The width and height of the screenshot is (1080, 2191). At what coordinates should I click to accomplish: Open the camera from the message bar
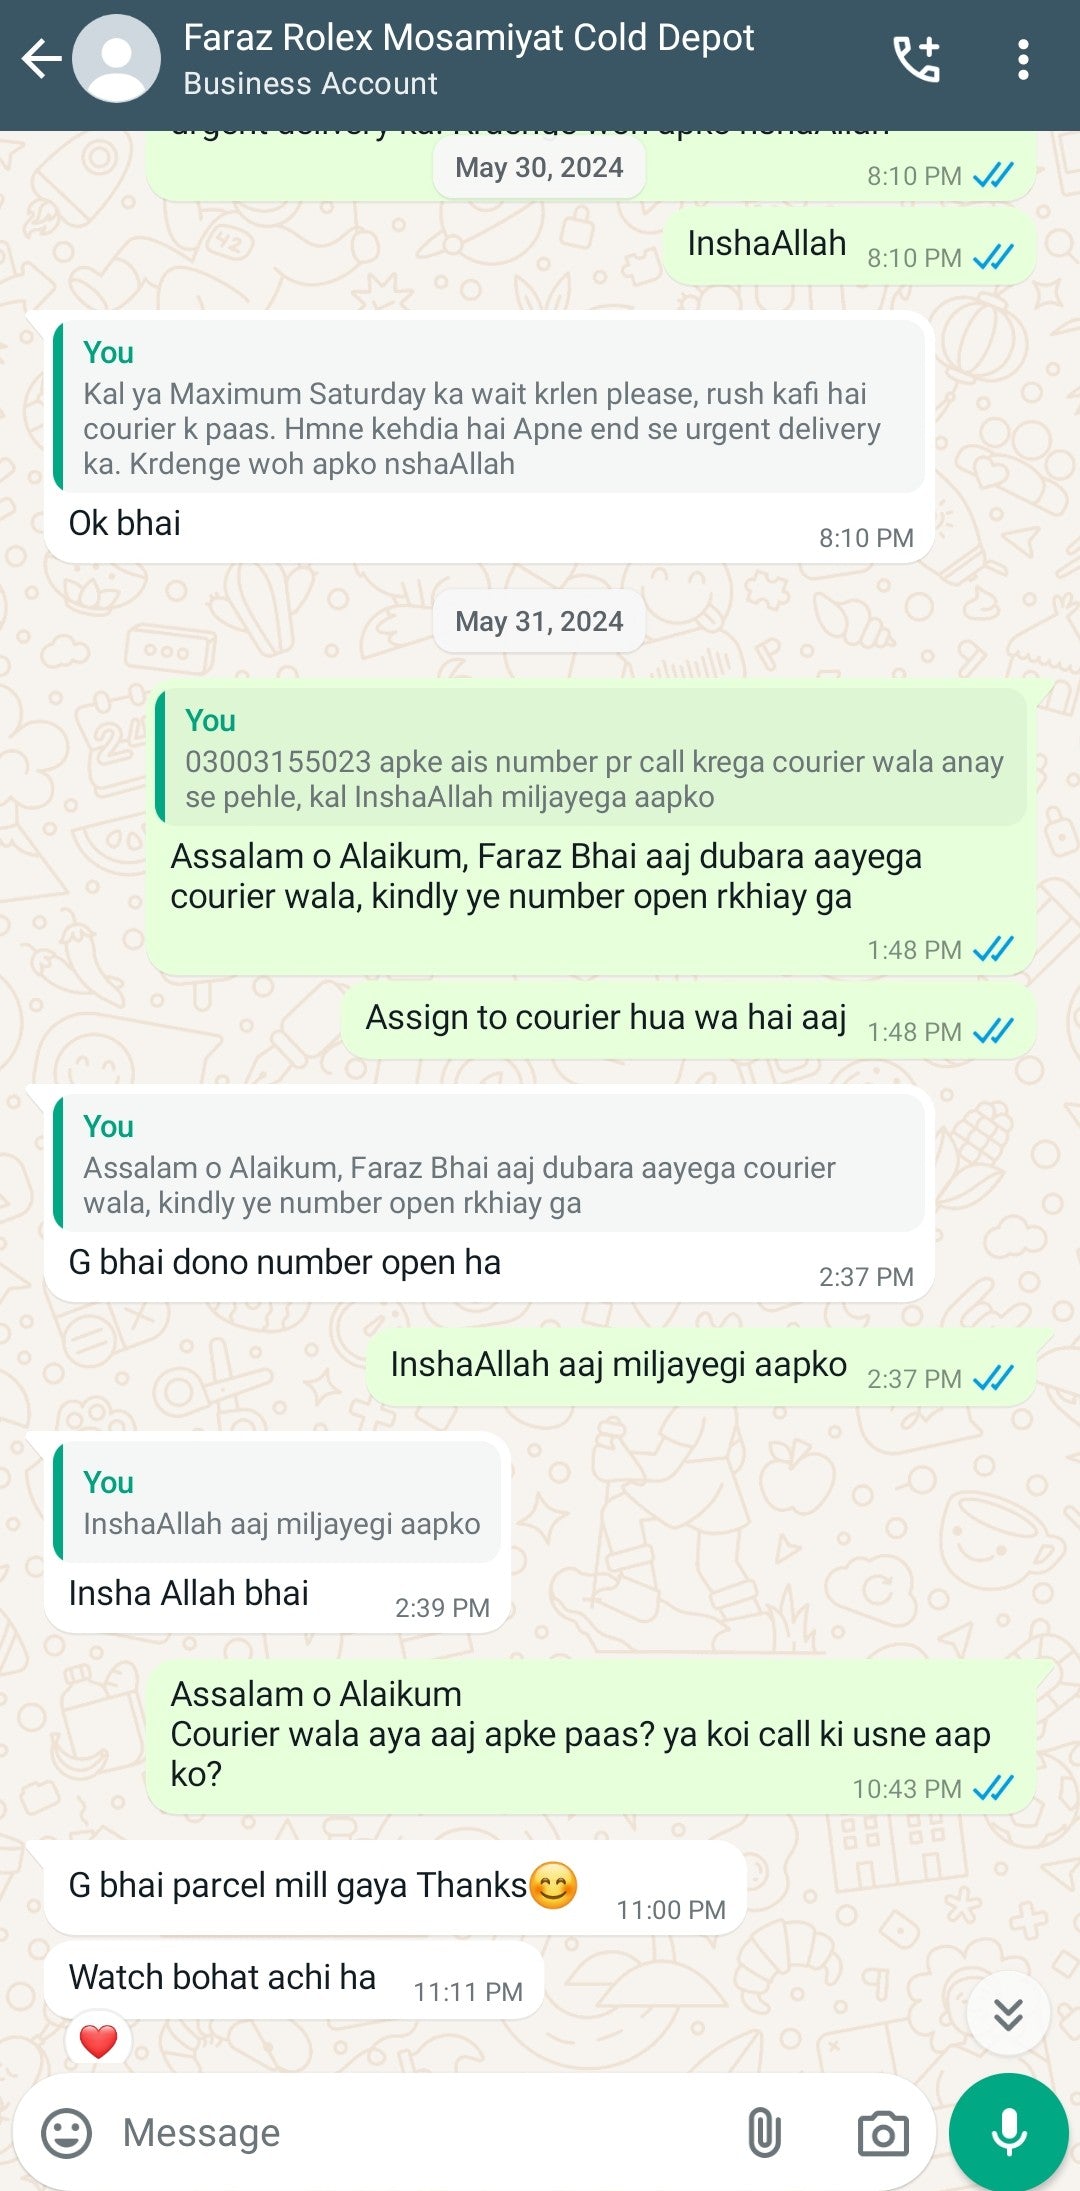(x=883, y=2132)
